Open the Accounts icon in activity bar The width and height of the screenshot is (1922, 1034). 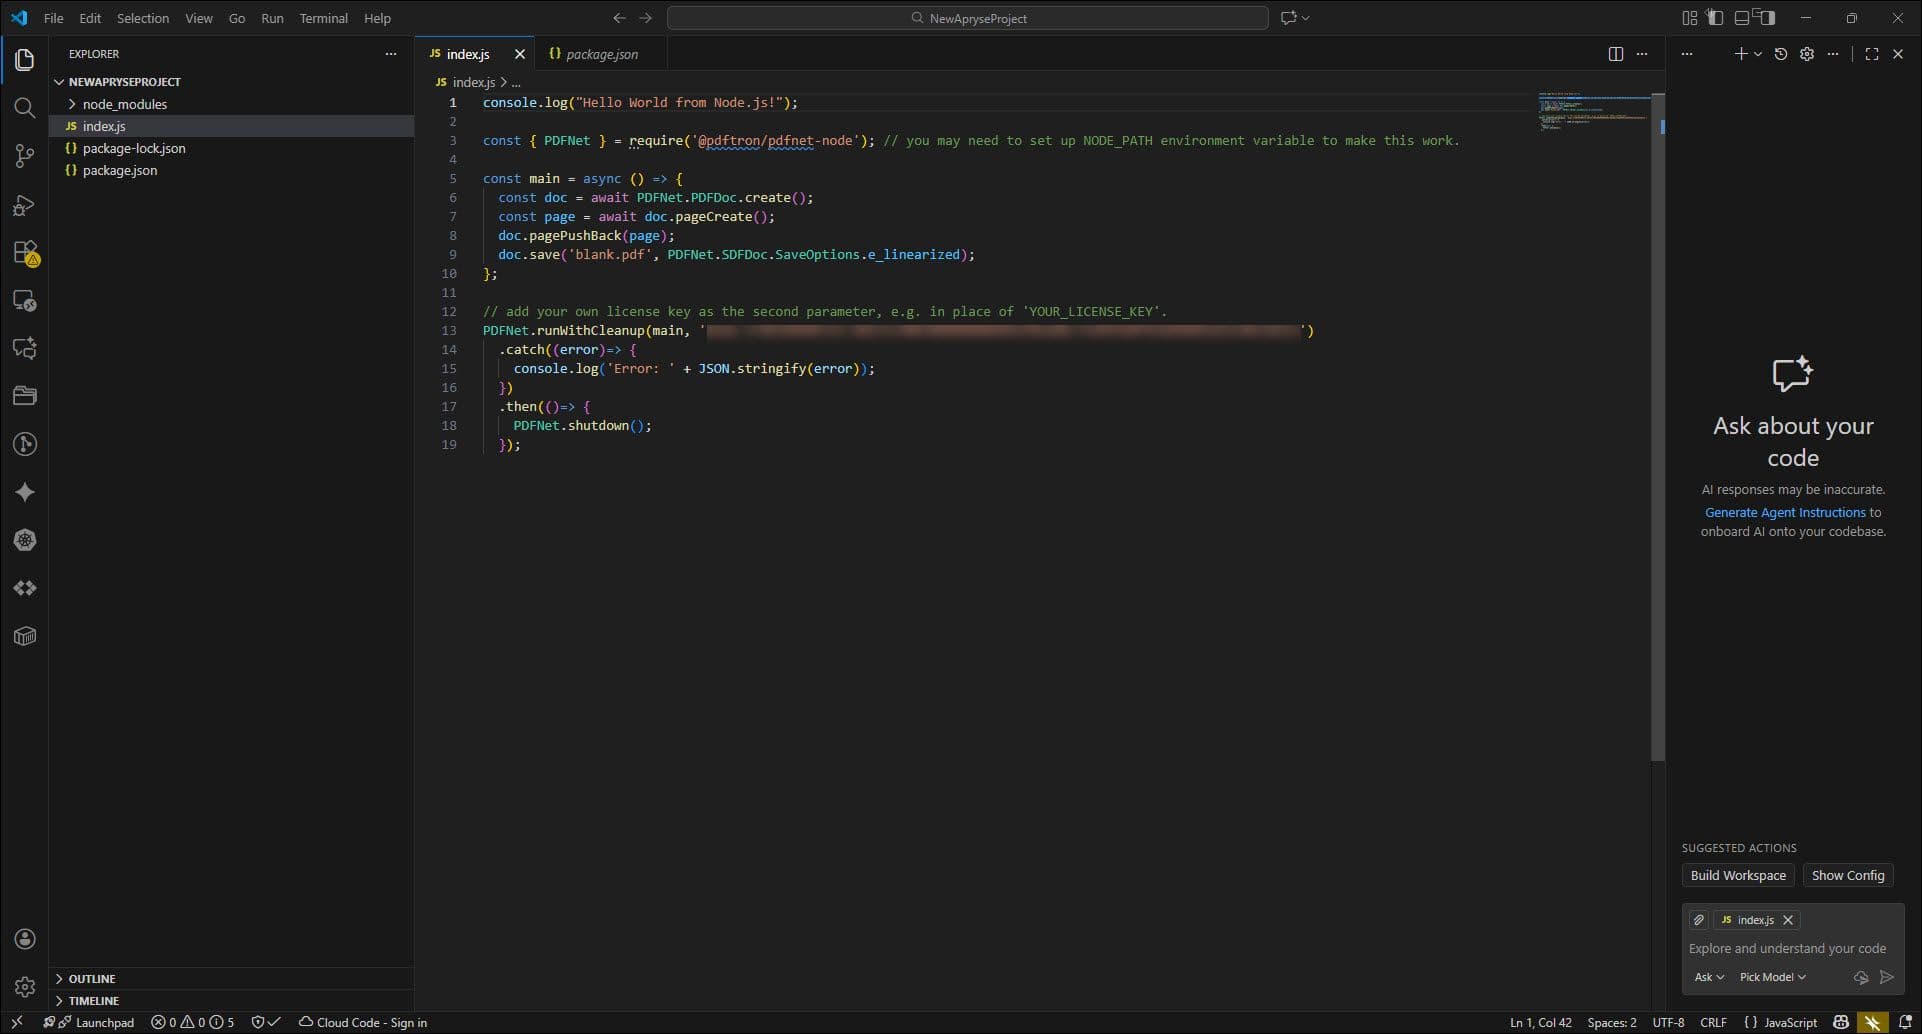tap(25, 939)
